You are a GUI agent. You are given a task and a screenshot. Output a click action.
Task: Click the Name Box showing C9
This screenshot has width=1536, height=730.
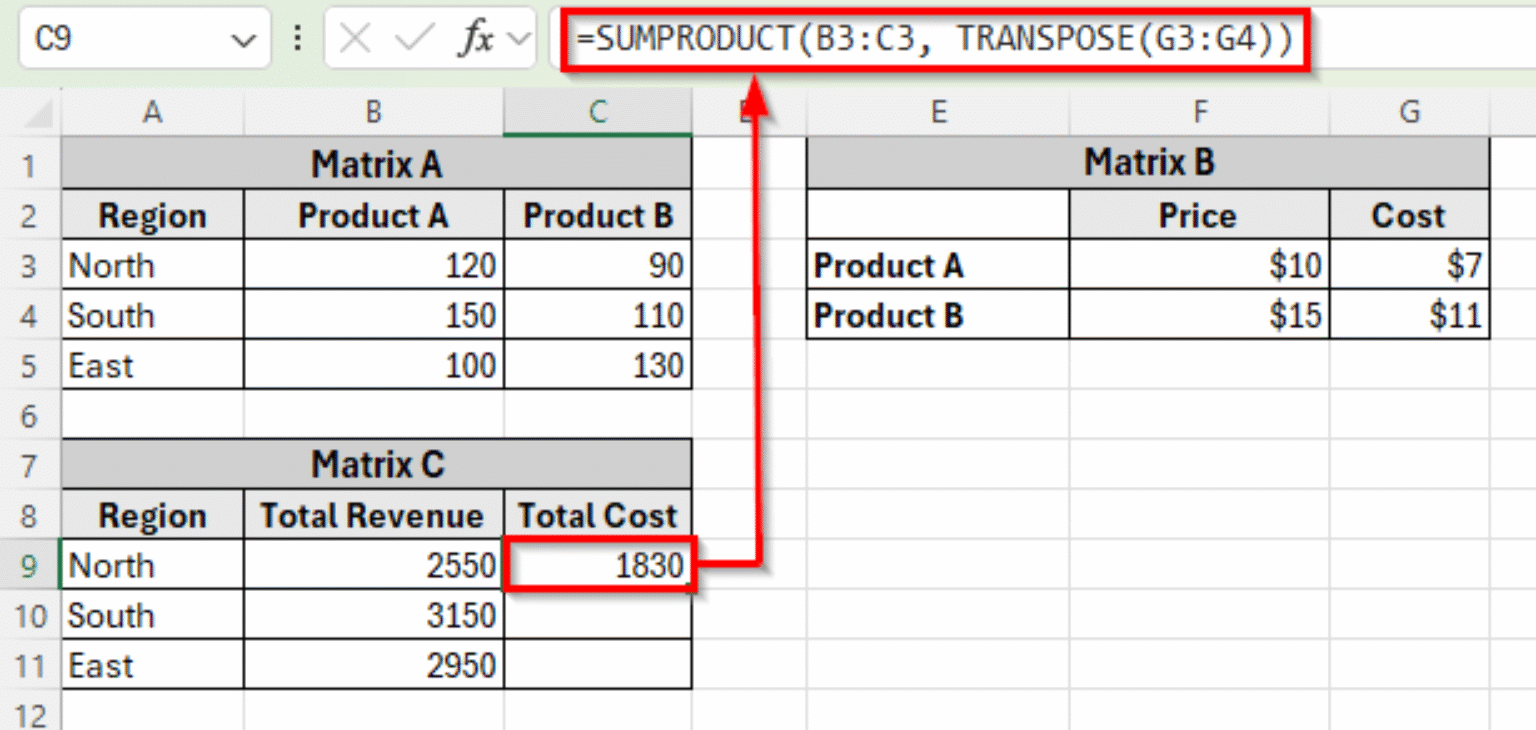pyautogui.click(x=144, y=39)
